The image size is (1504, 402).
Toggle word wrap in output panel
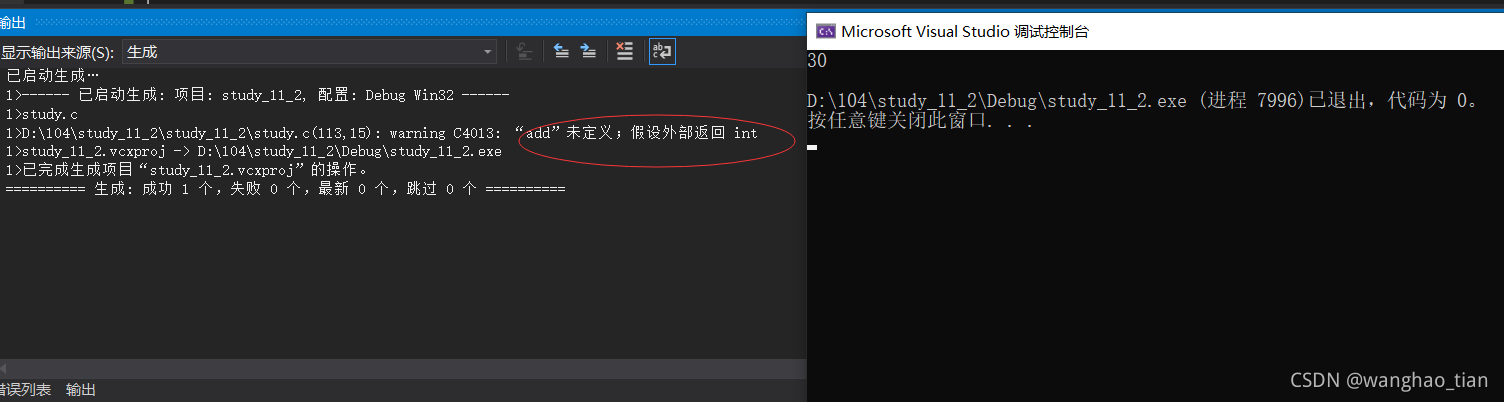click(662, 52)
